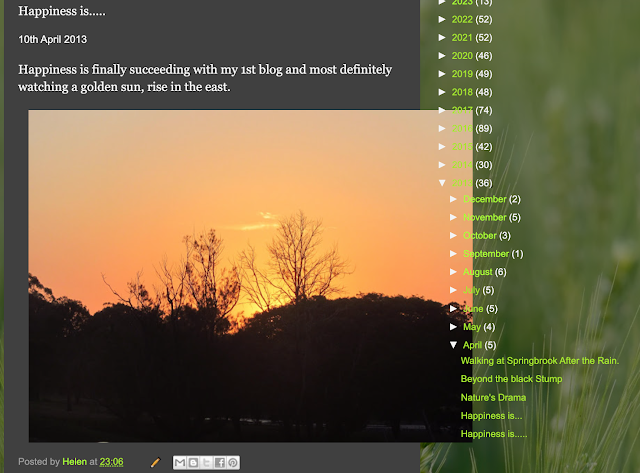
Task: Share post to Twitter icon
Action: click(207, 462)
